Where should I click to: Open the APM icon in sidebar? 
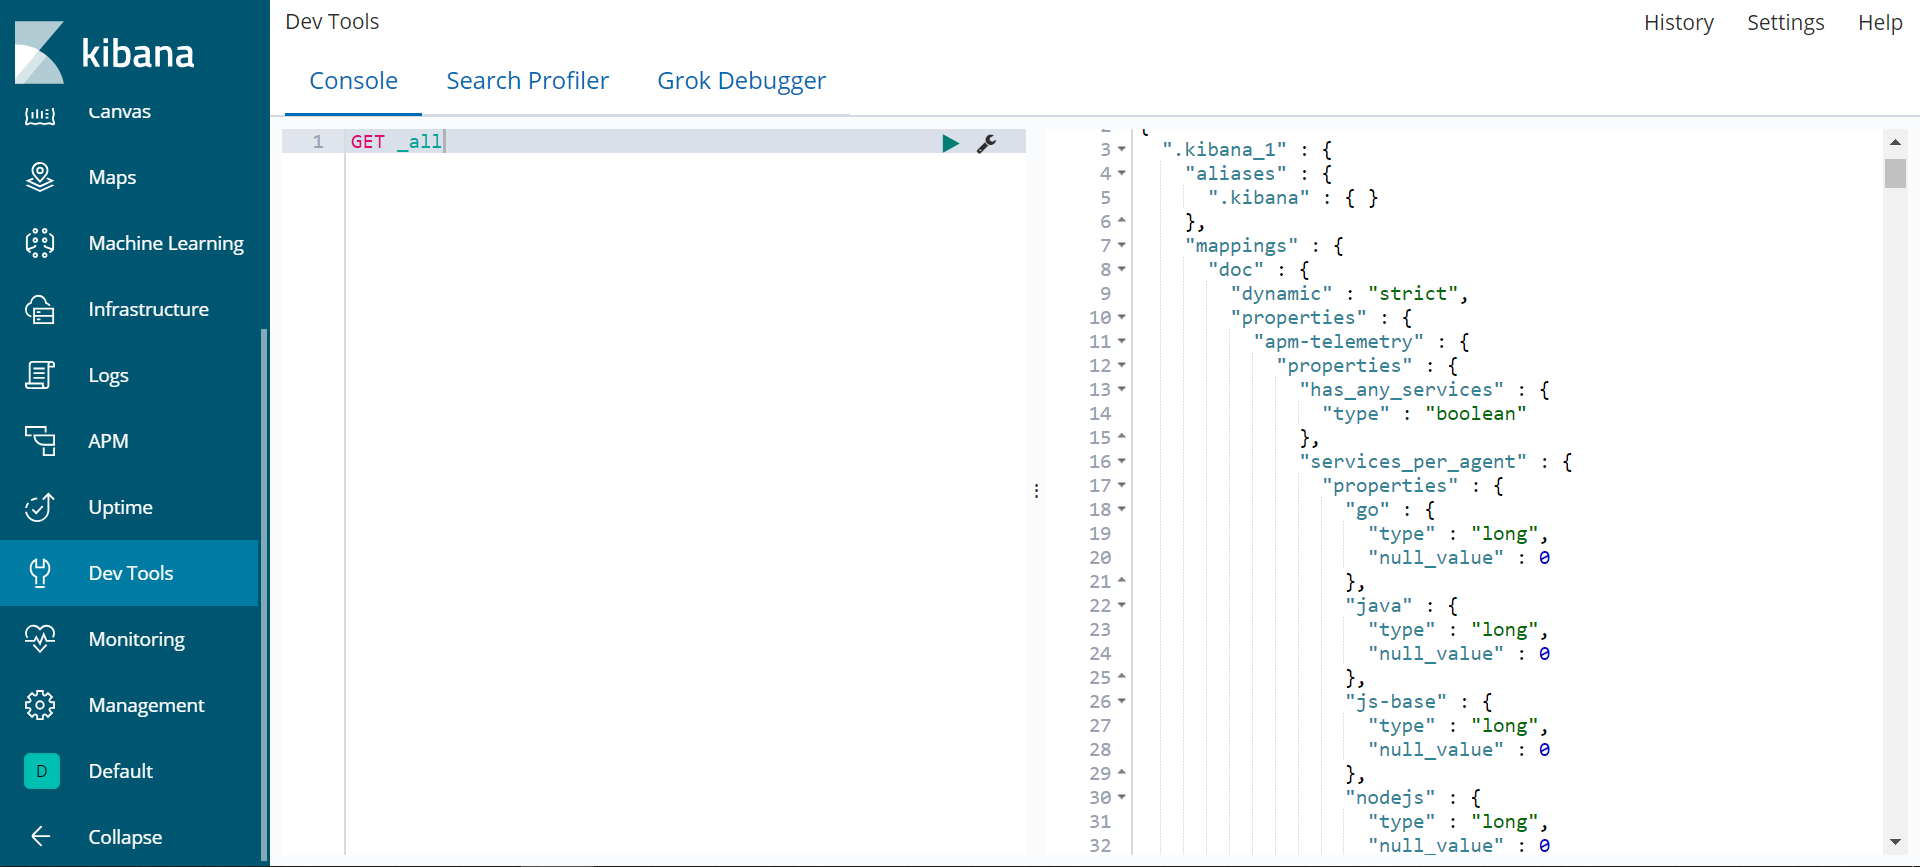click(x=40, y=441)
